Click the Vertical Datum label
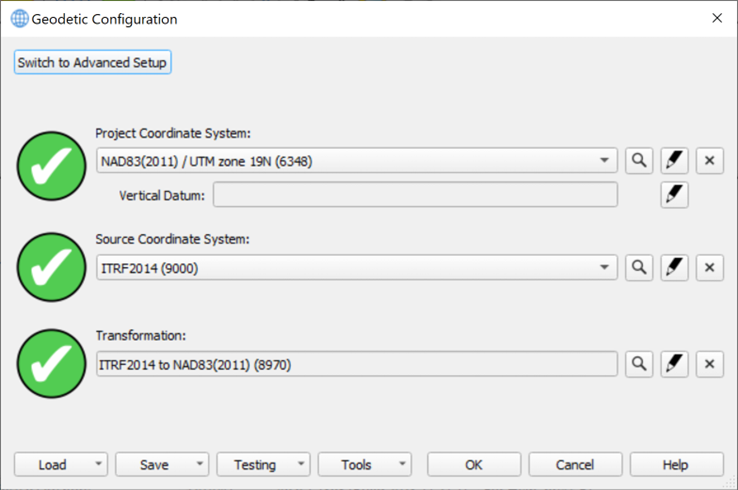 [162, 195]
